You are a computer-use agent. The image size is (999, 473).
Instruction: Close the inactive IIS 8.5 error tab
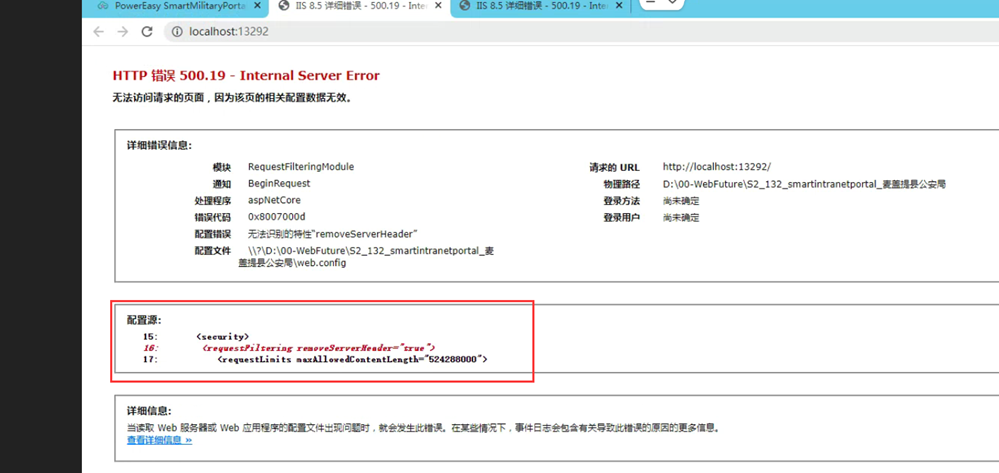(x=617, y=6)
